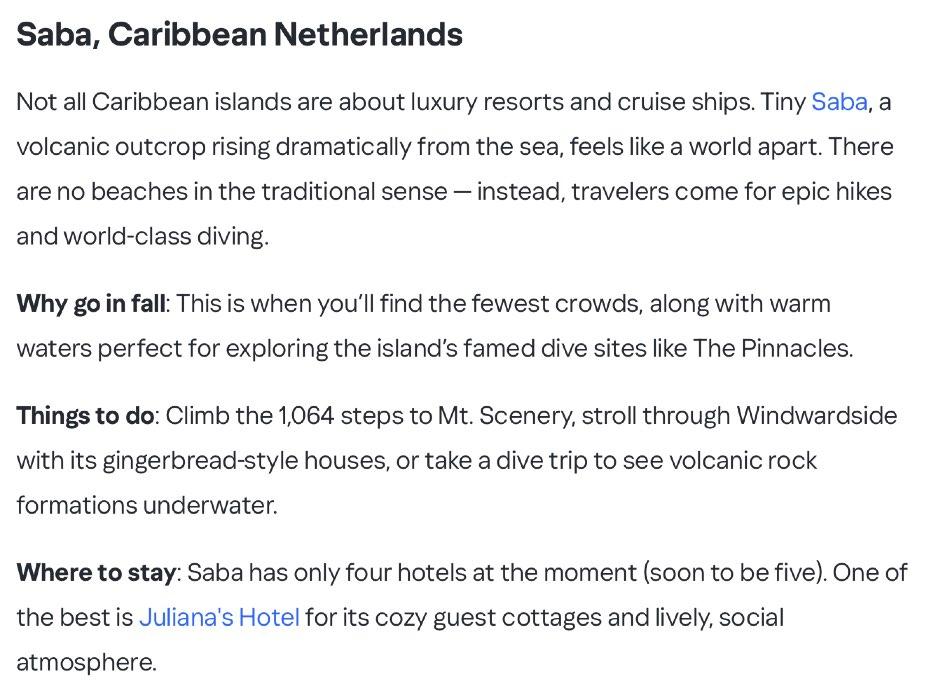Click the number 1,064 in the text
936x688 pixels.
click(306, 416)
